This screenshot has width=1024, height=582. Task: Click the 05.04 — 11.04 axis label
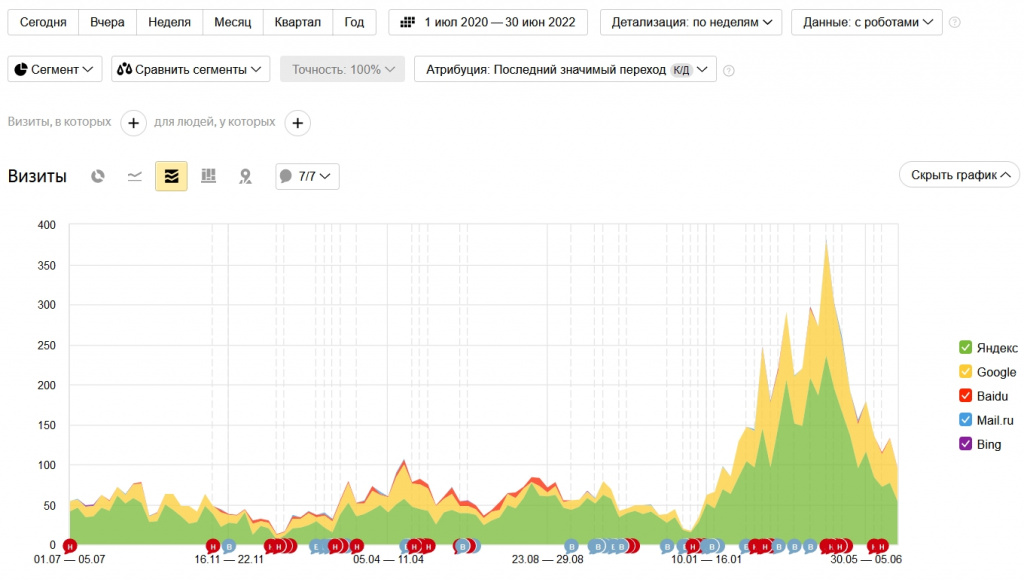(x=388, y=560)
